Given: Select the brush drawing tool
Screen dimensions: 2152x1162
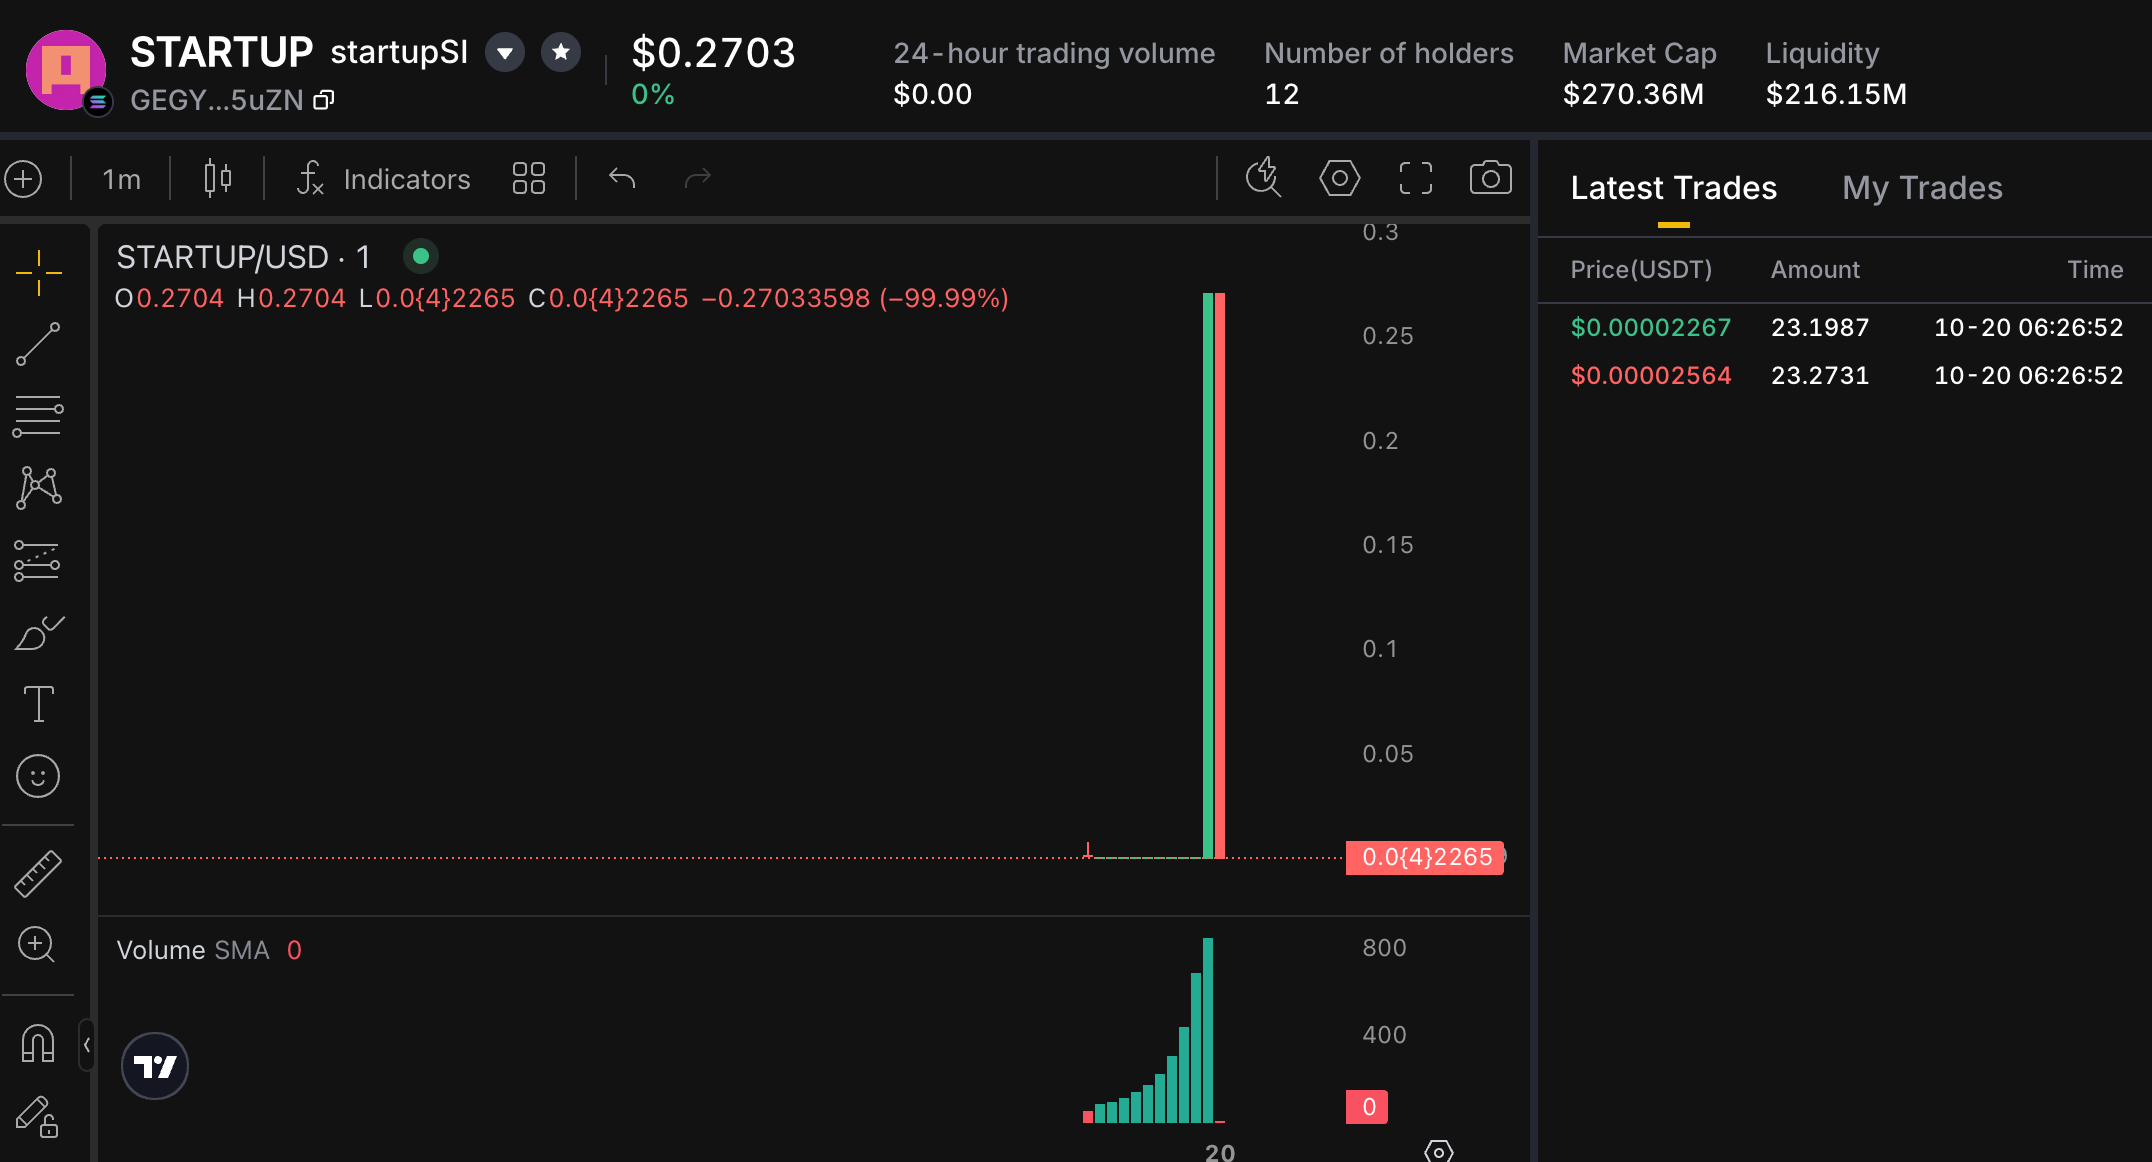Looking at the screenshot, I should coord(38,633).
